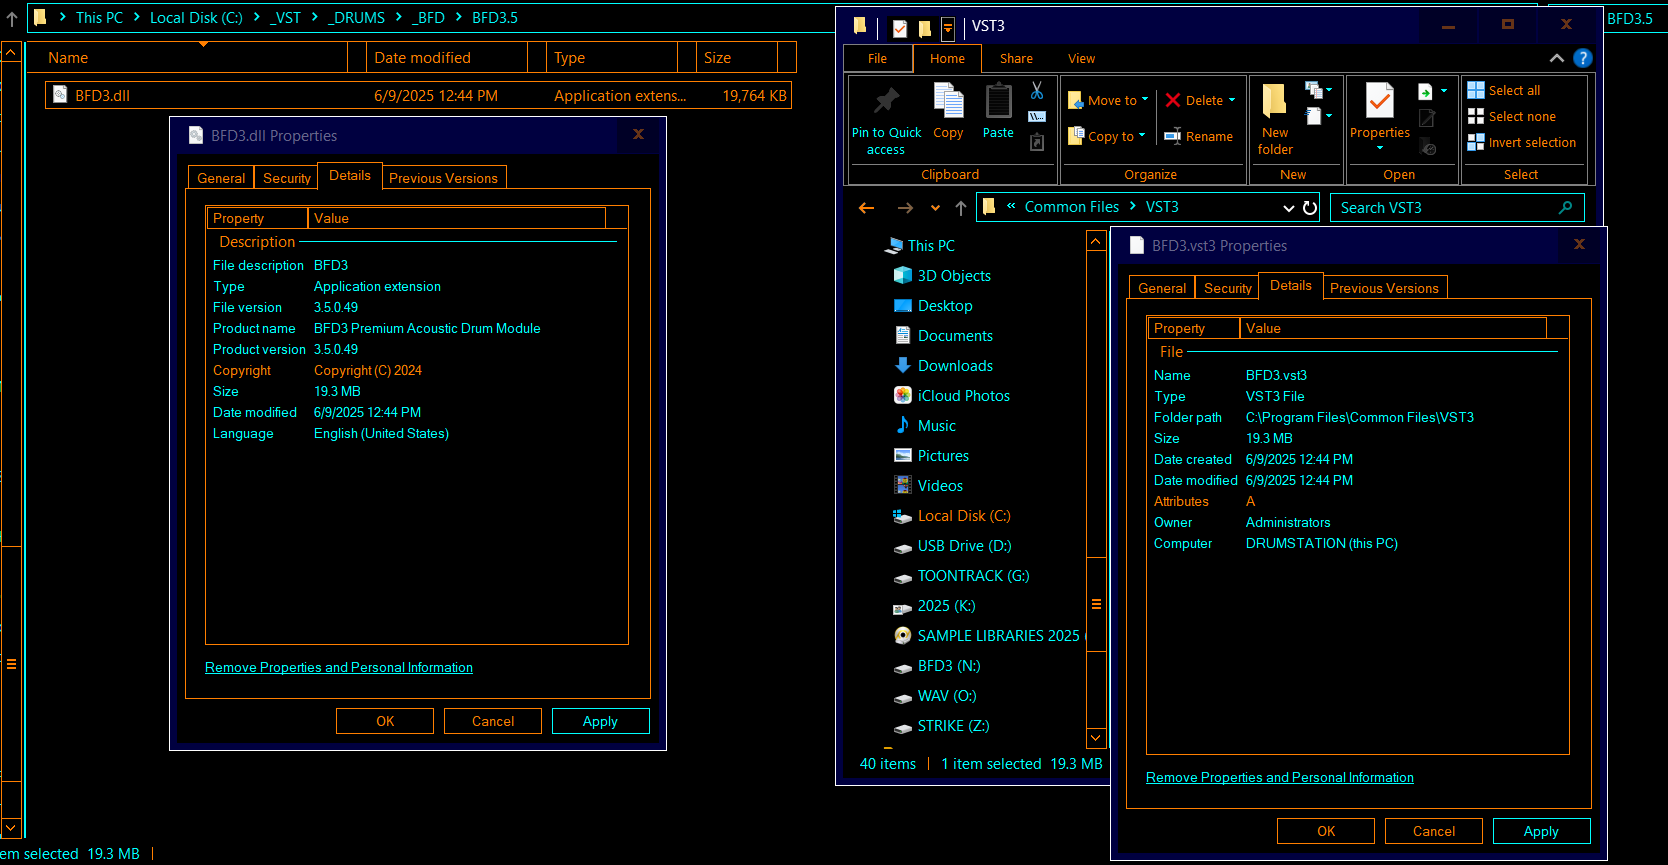Screen dimensions: 1668x865
Task: Click Remove Properties link in BFD3.vst3 dialog
Action: pyautogui.click(x=1280, y=777)
